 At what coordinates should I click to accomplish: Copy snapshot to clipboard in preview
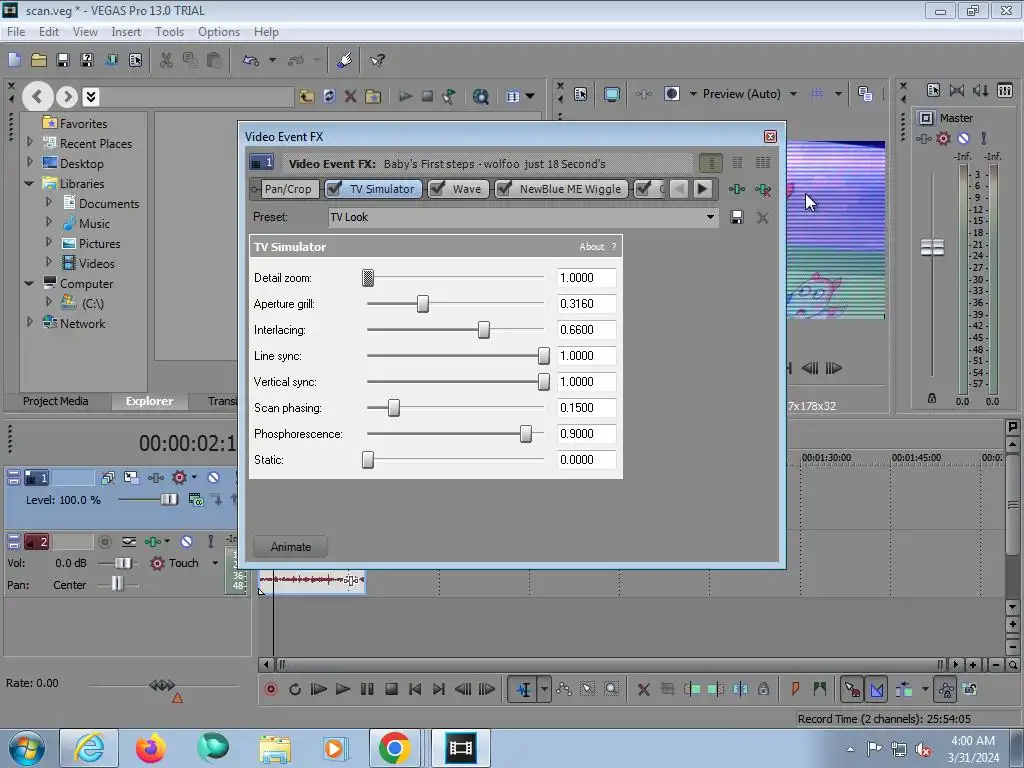click(865, 94)
